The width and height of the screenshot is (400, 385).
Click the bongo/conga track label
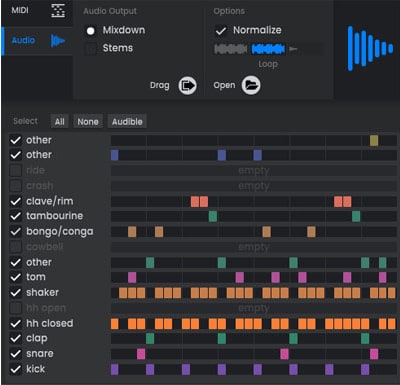[60, 231]
